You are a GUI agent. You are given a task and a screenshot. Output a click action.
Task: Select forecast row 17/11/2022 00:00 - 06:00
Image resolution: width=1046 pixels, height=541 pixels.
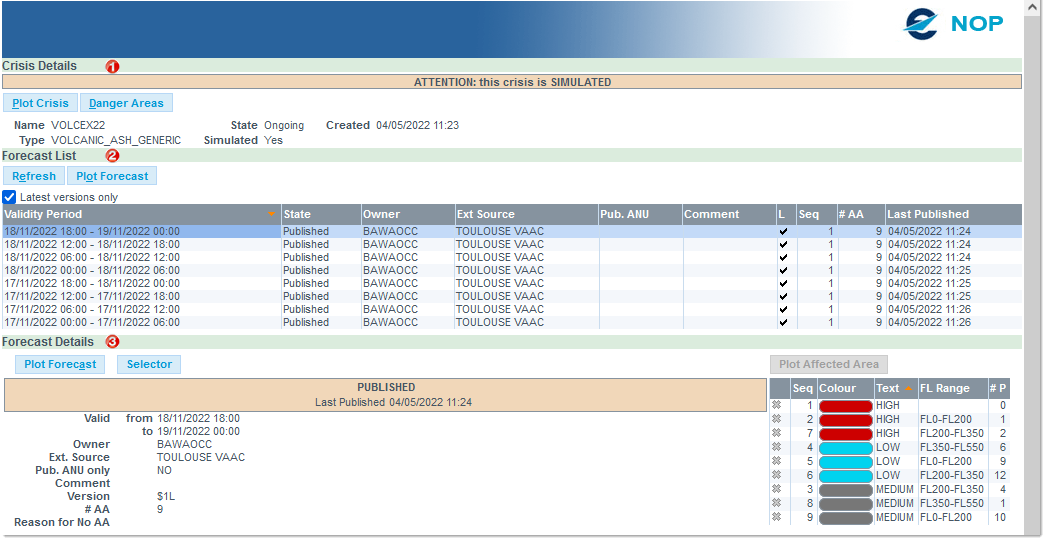click(x=141, y=322)
